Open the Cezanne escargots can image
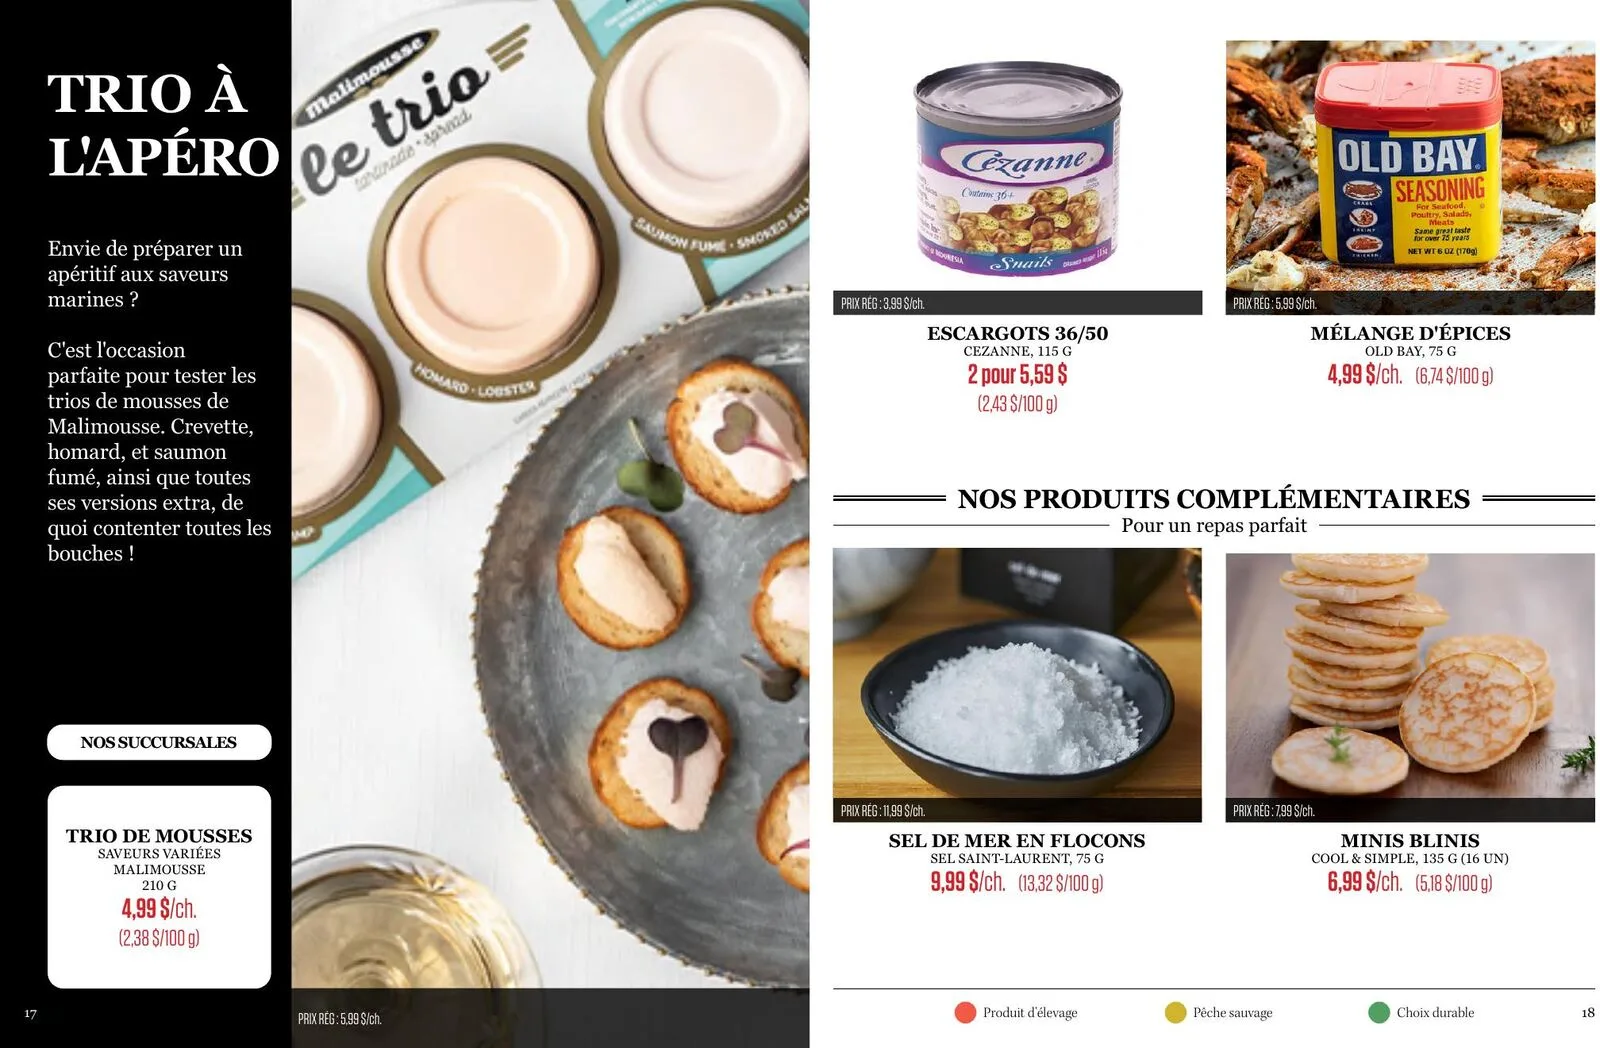This screenshot has height=1048, width=1600. [1017, 168]
